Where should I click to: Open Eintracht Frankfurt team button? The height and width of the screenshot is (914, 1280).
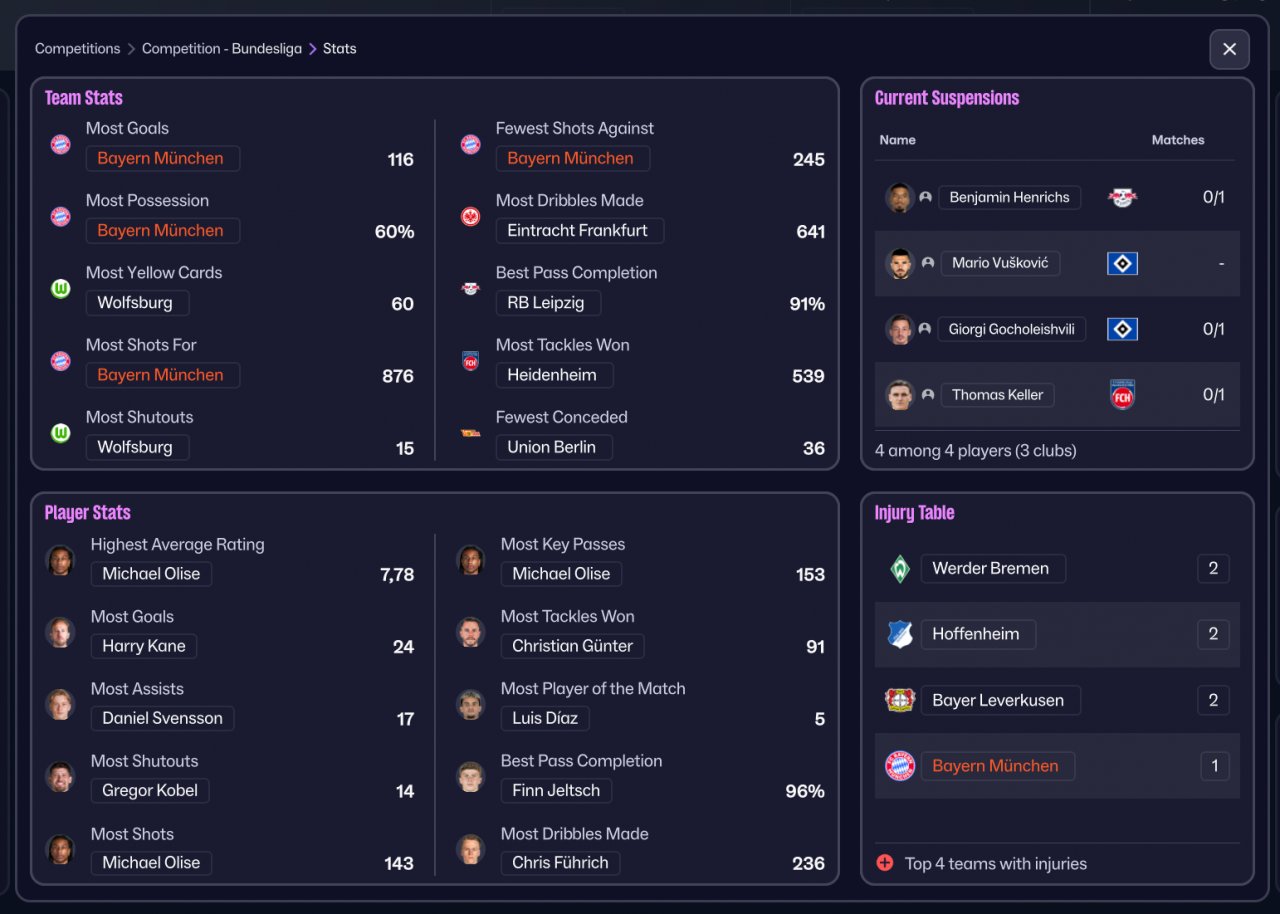click(x=579, y=230)
